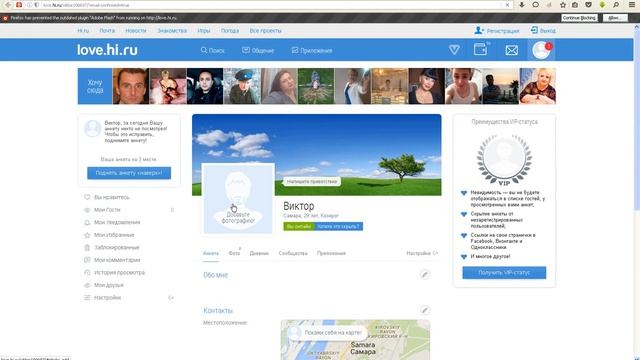
Task: Click the "Continue Blocking" Flash button
Action: [x=579, y=18]
